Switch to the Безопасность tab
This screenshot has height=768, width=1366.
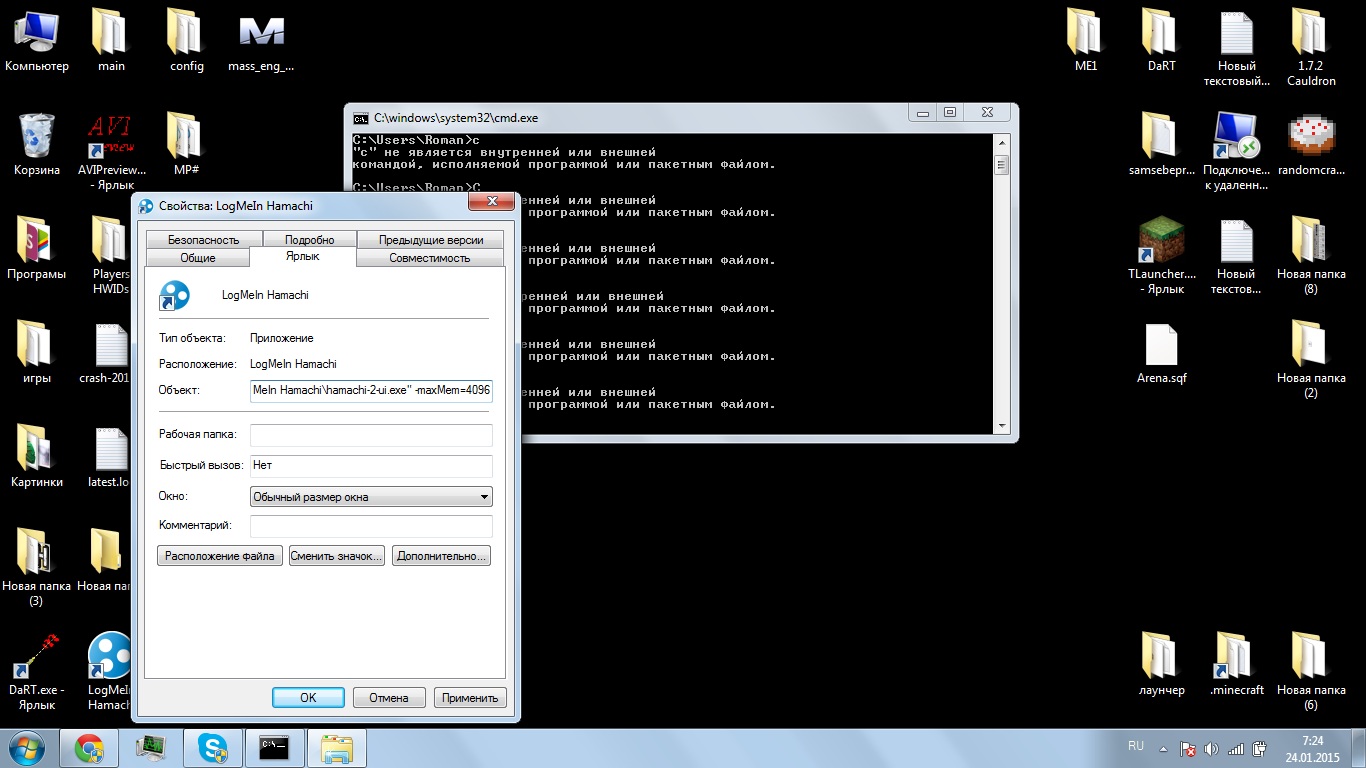(203, 240)
